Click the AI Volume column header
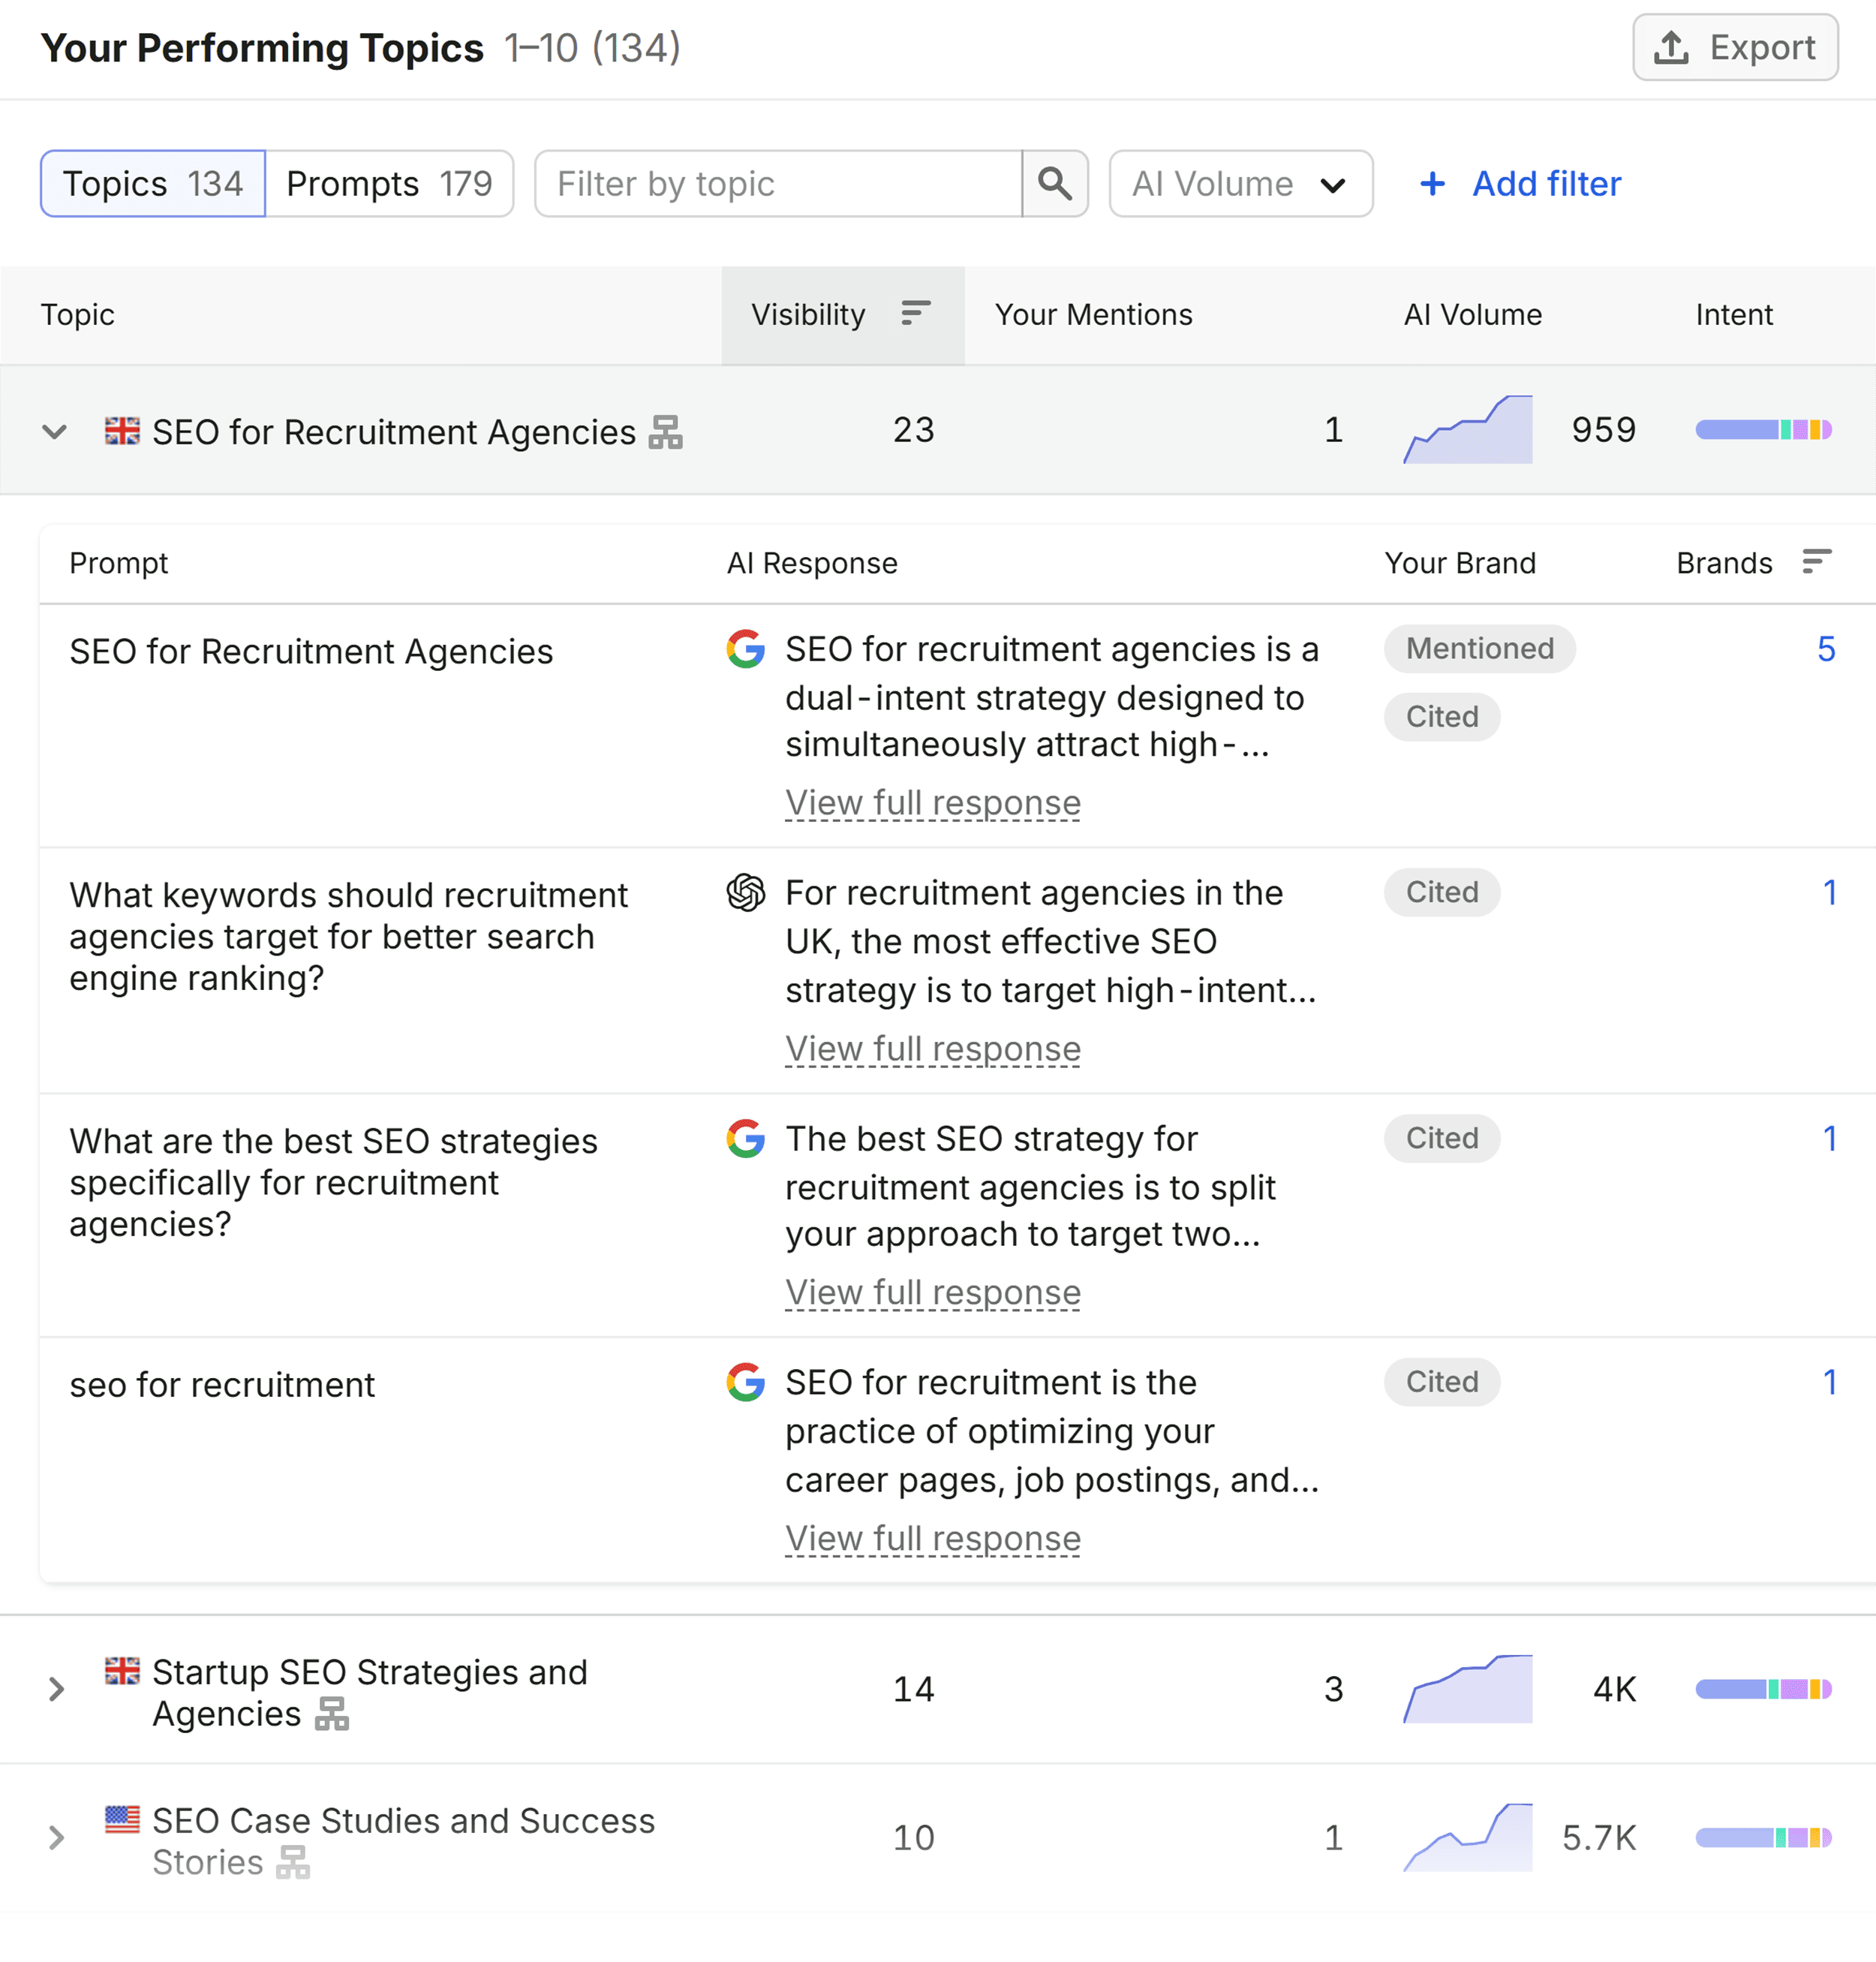 click(x=1472, y=315)
